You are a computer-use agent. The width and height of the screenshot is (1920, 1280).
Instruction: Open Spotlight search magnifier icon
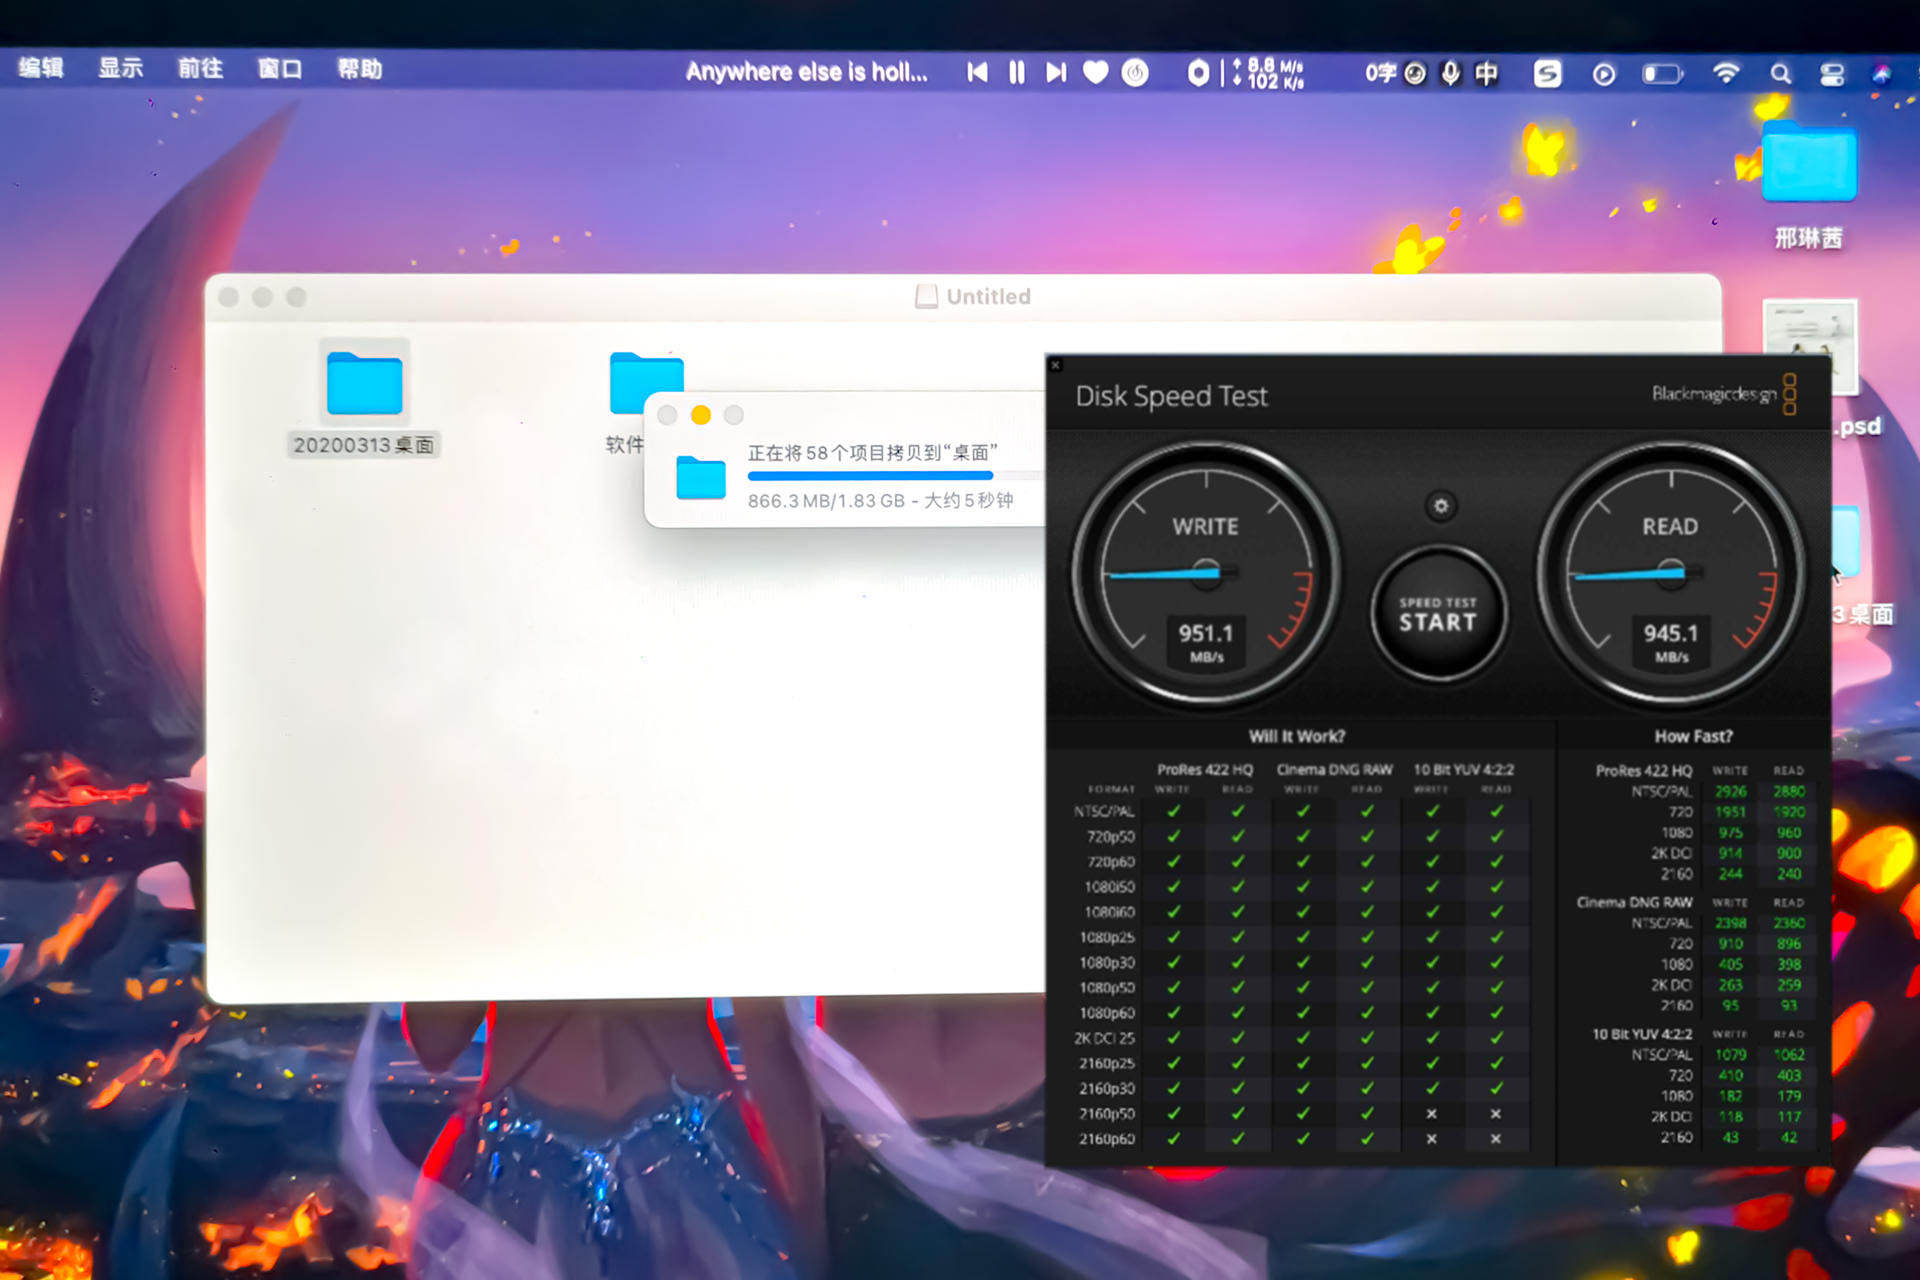click(1780, 74)
